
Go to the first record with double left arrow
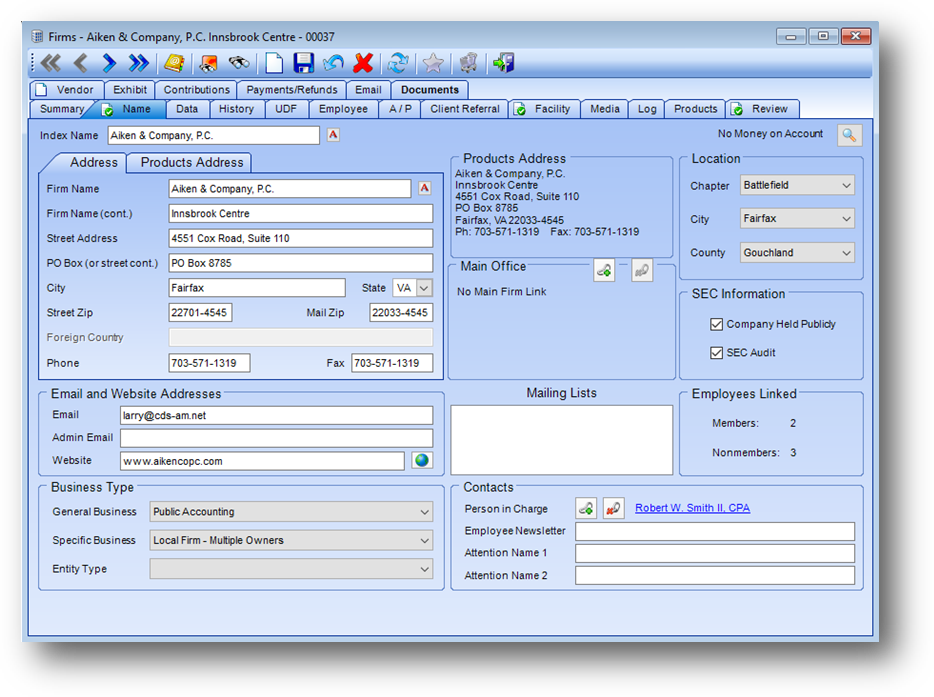click(x=51, y=63)
